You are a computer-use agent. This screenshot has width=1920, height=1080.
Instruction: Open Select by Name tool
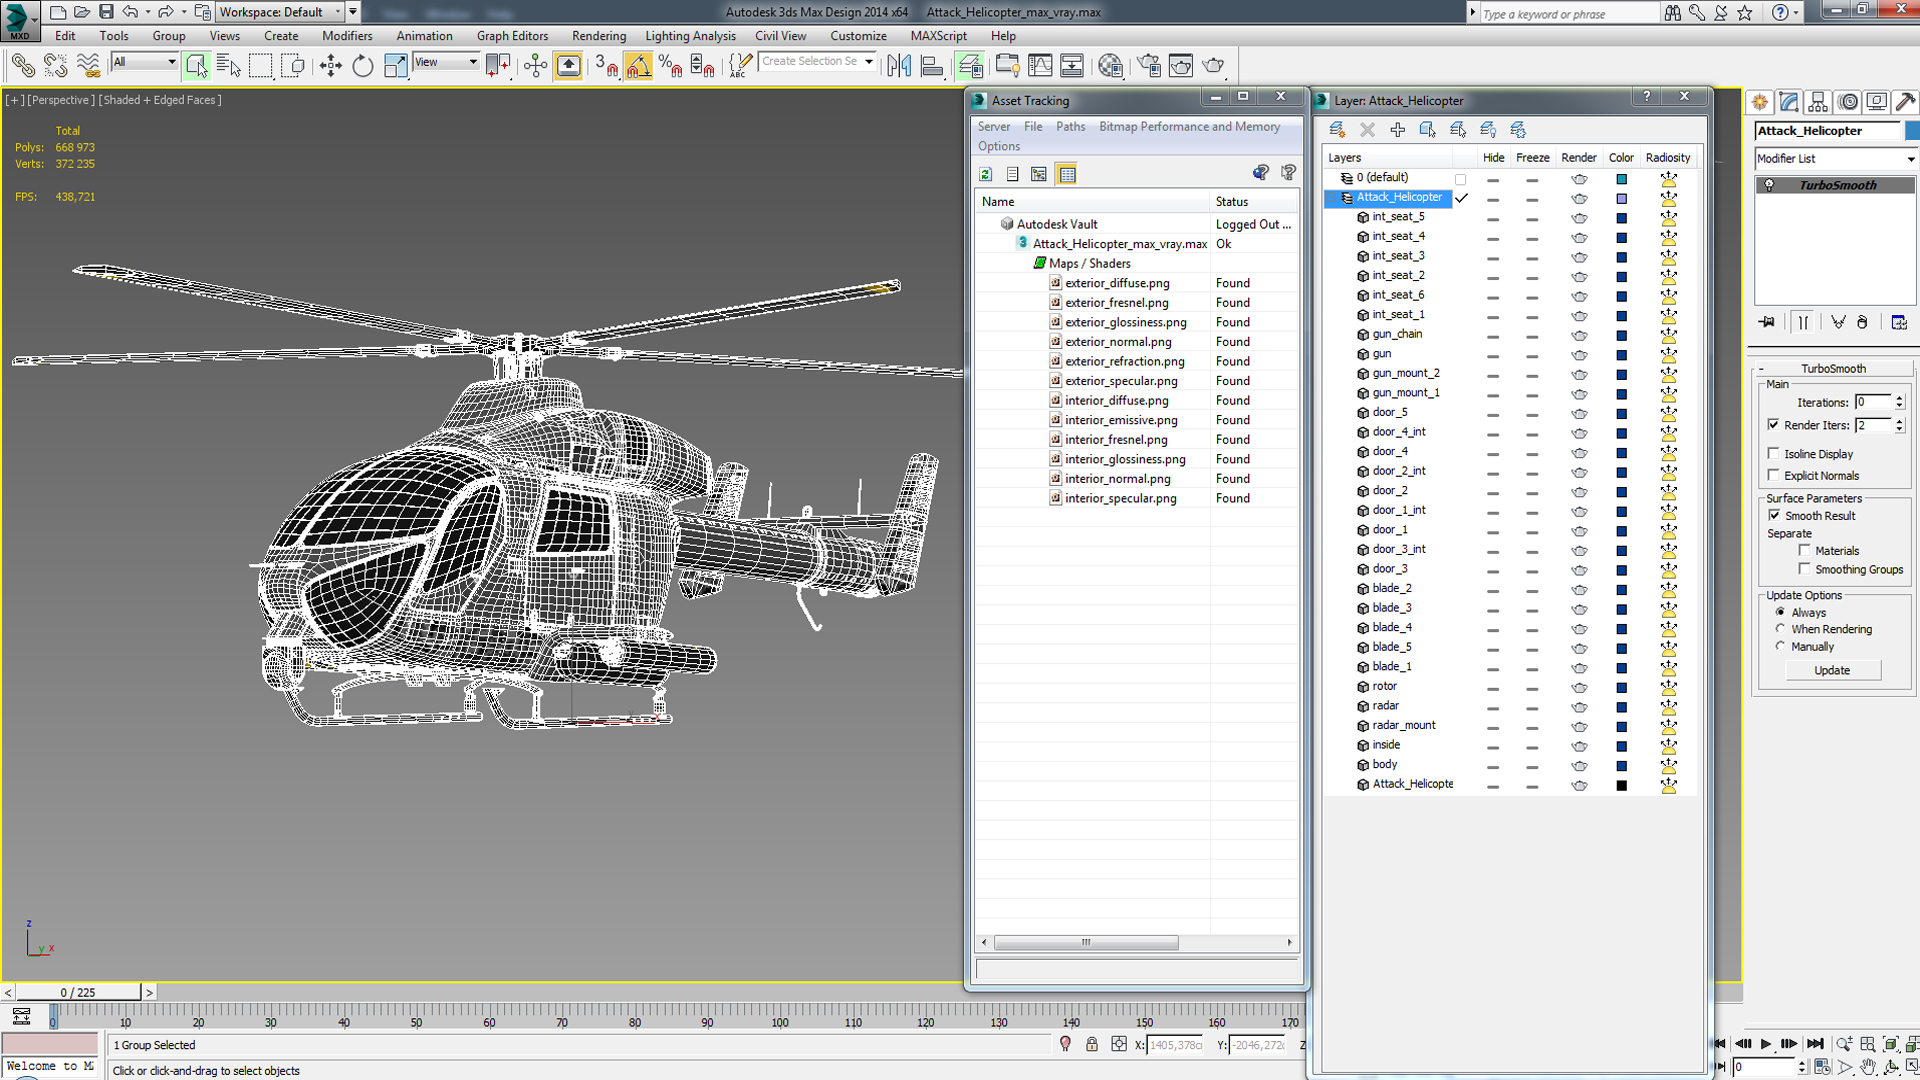(228, 66)
